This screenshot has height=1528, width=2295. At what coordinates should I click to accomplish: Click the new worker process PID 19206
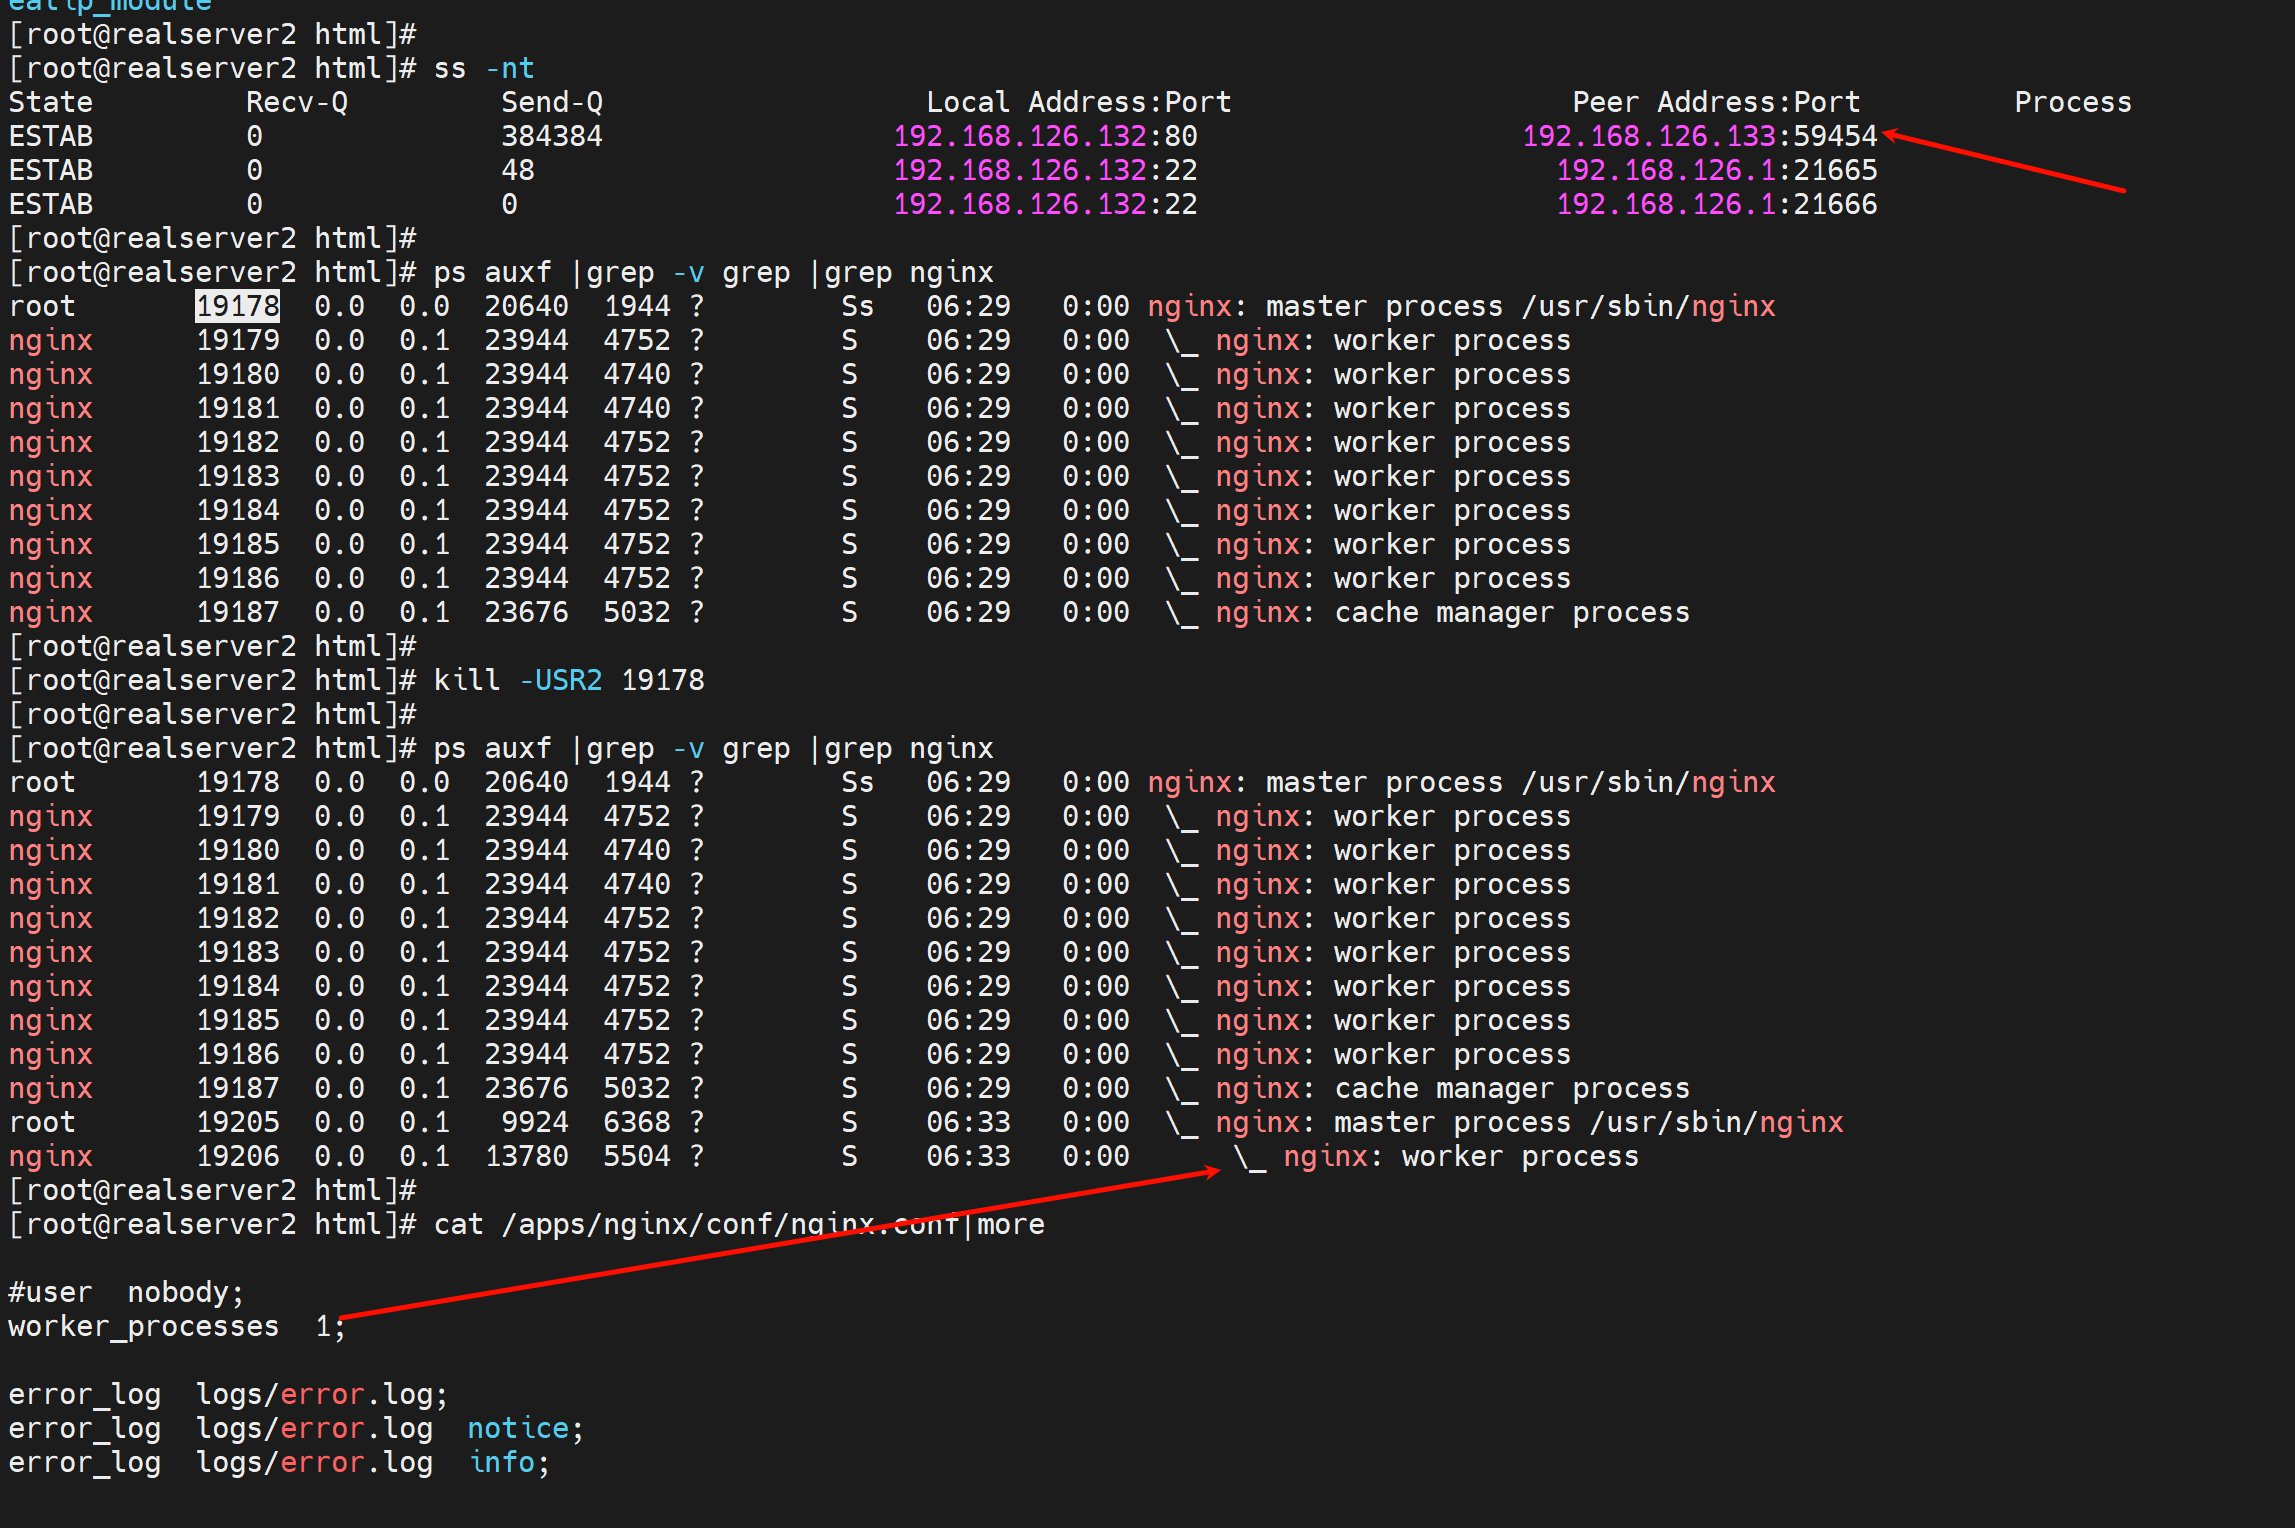pos(237,1156)
